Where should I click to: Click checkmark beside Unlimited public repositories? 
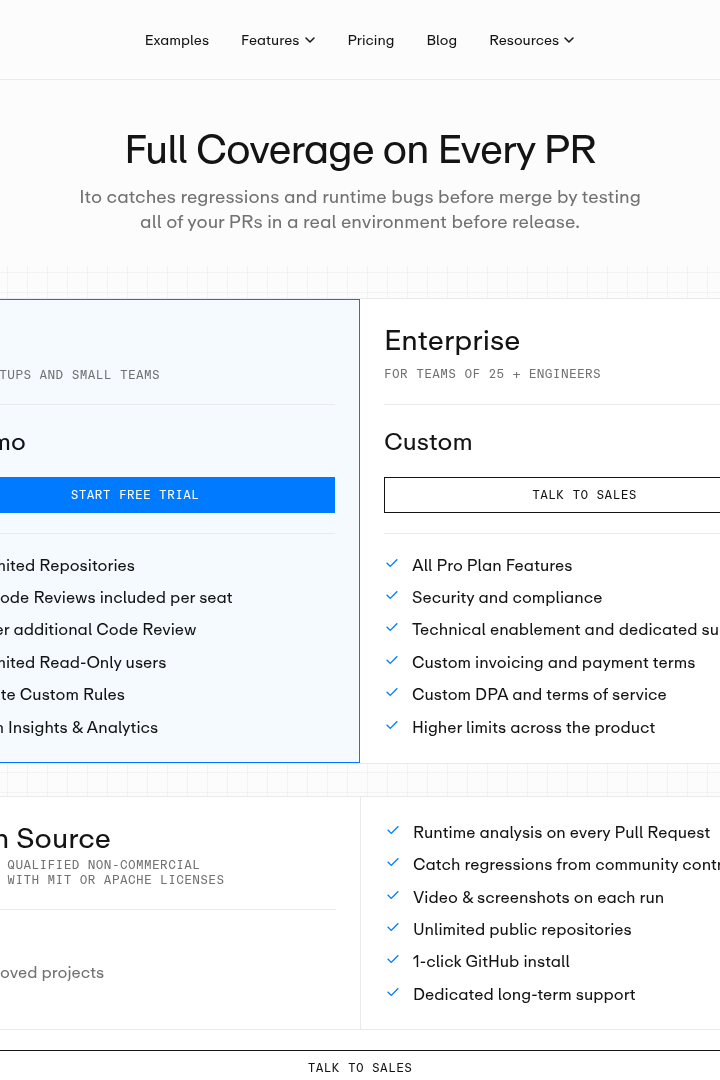[393, 927]
